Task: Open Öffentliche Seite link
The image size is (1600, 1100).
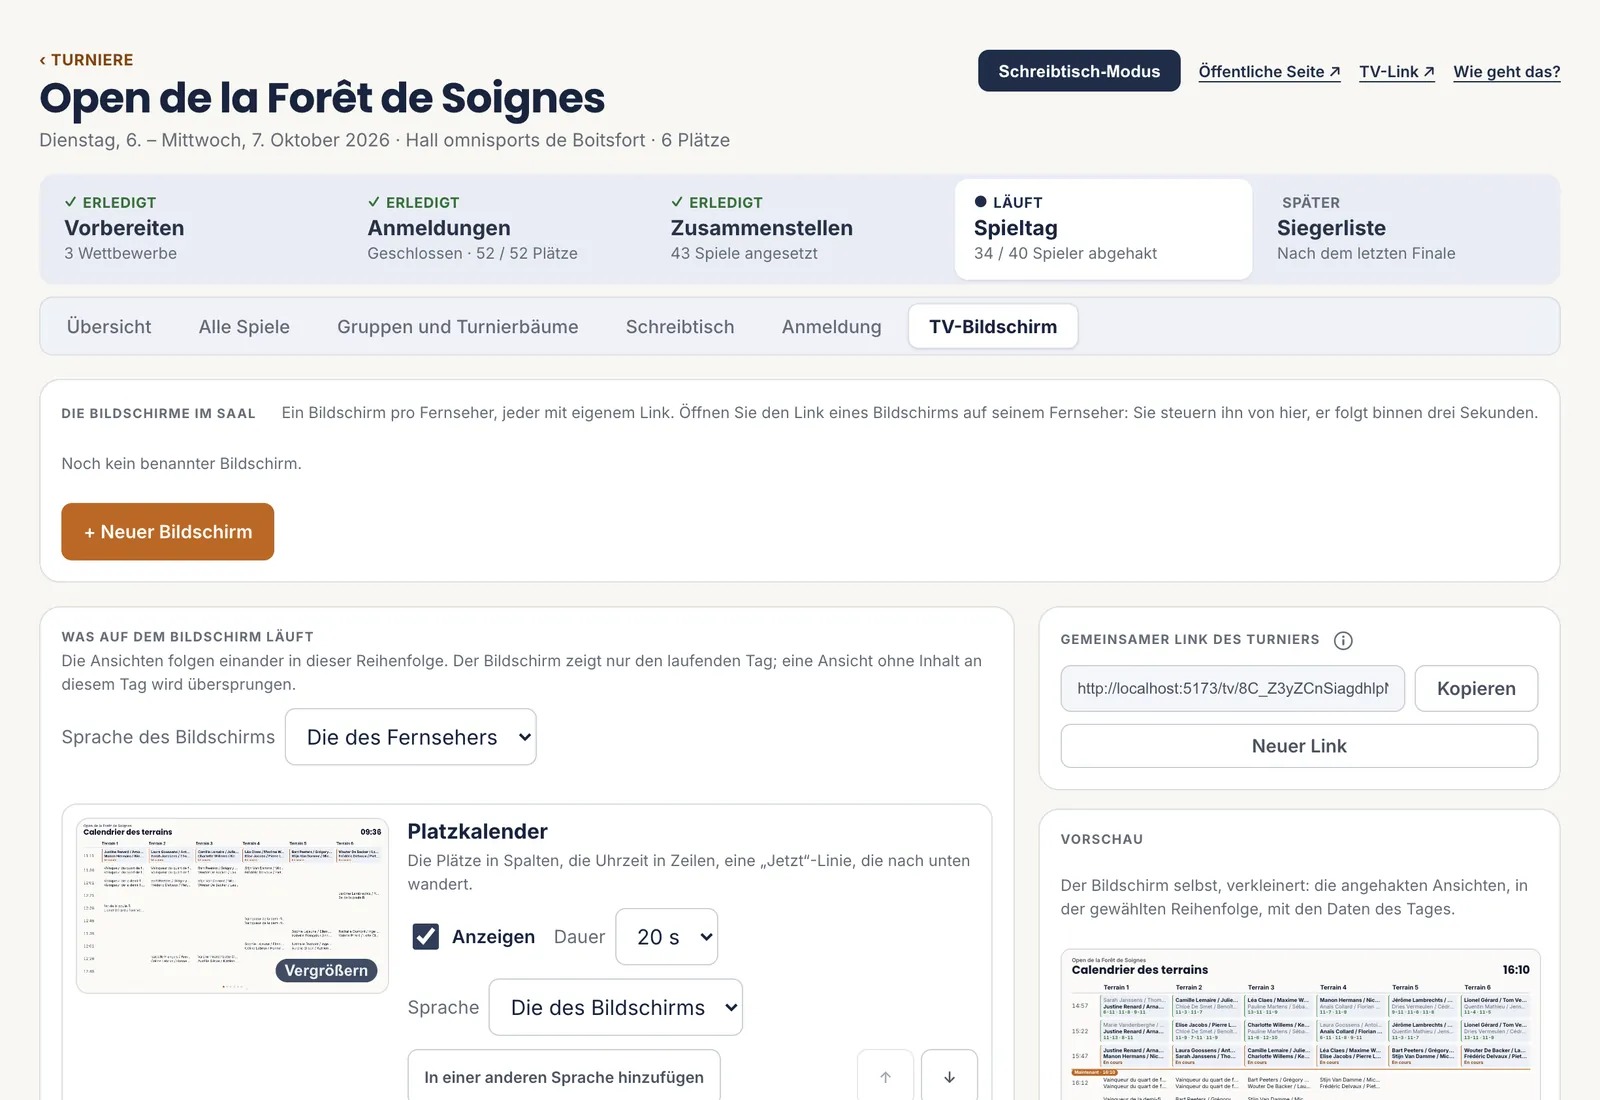Action: click(x=1269, y=72)
